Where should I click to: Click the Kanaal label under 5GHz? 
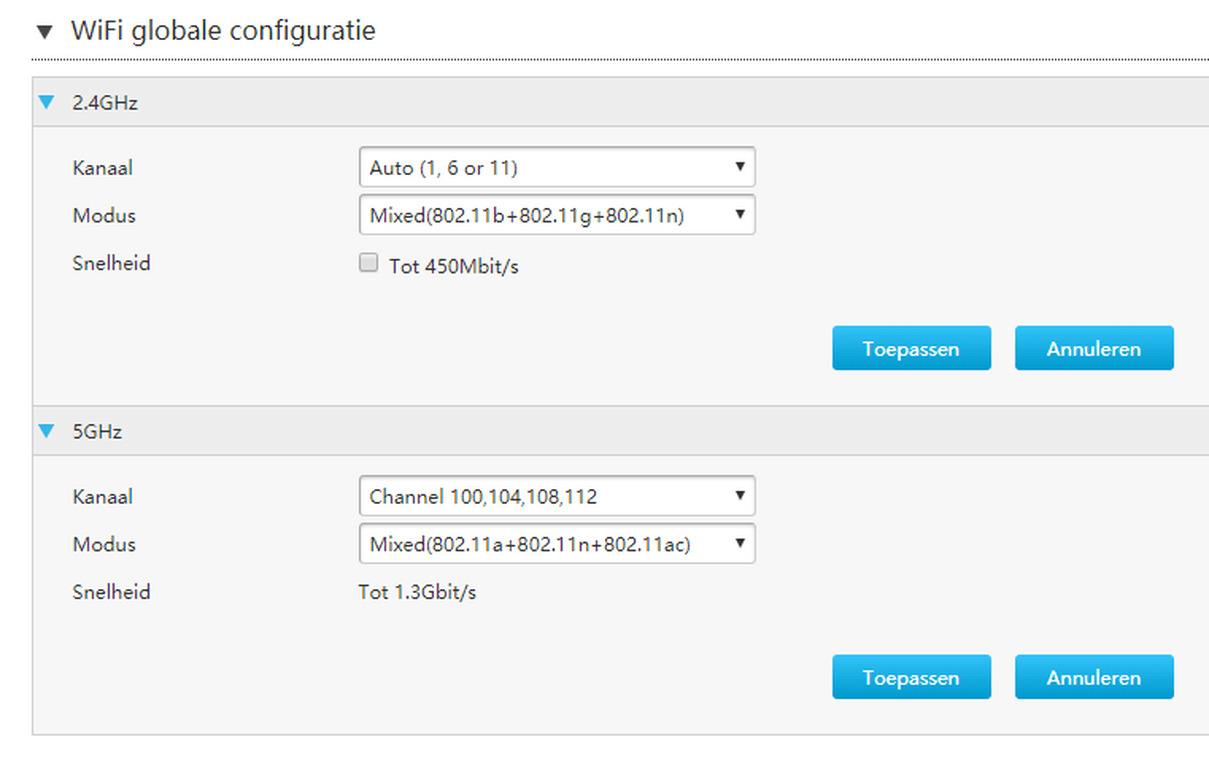103,496
